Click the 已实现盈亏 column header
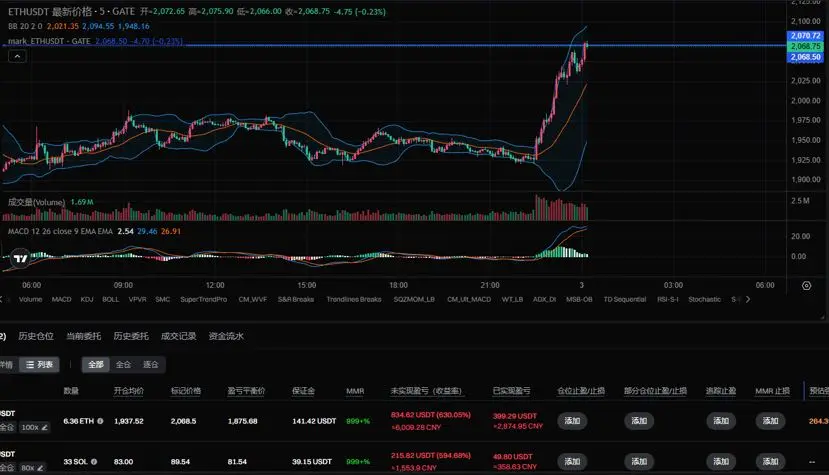829x475 pixels. tap(511, 391)
